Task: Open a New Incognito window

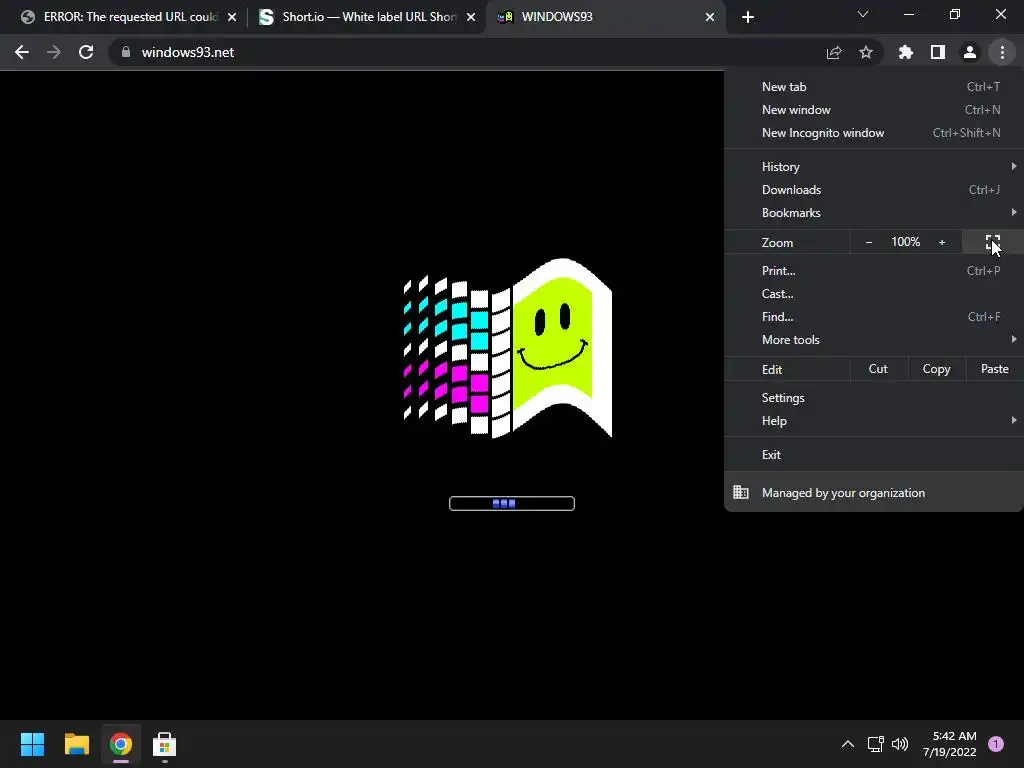Action: point(874,133)
